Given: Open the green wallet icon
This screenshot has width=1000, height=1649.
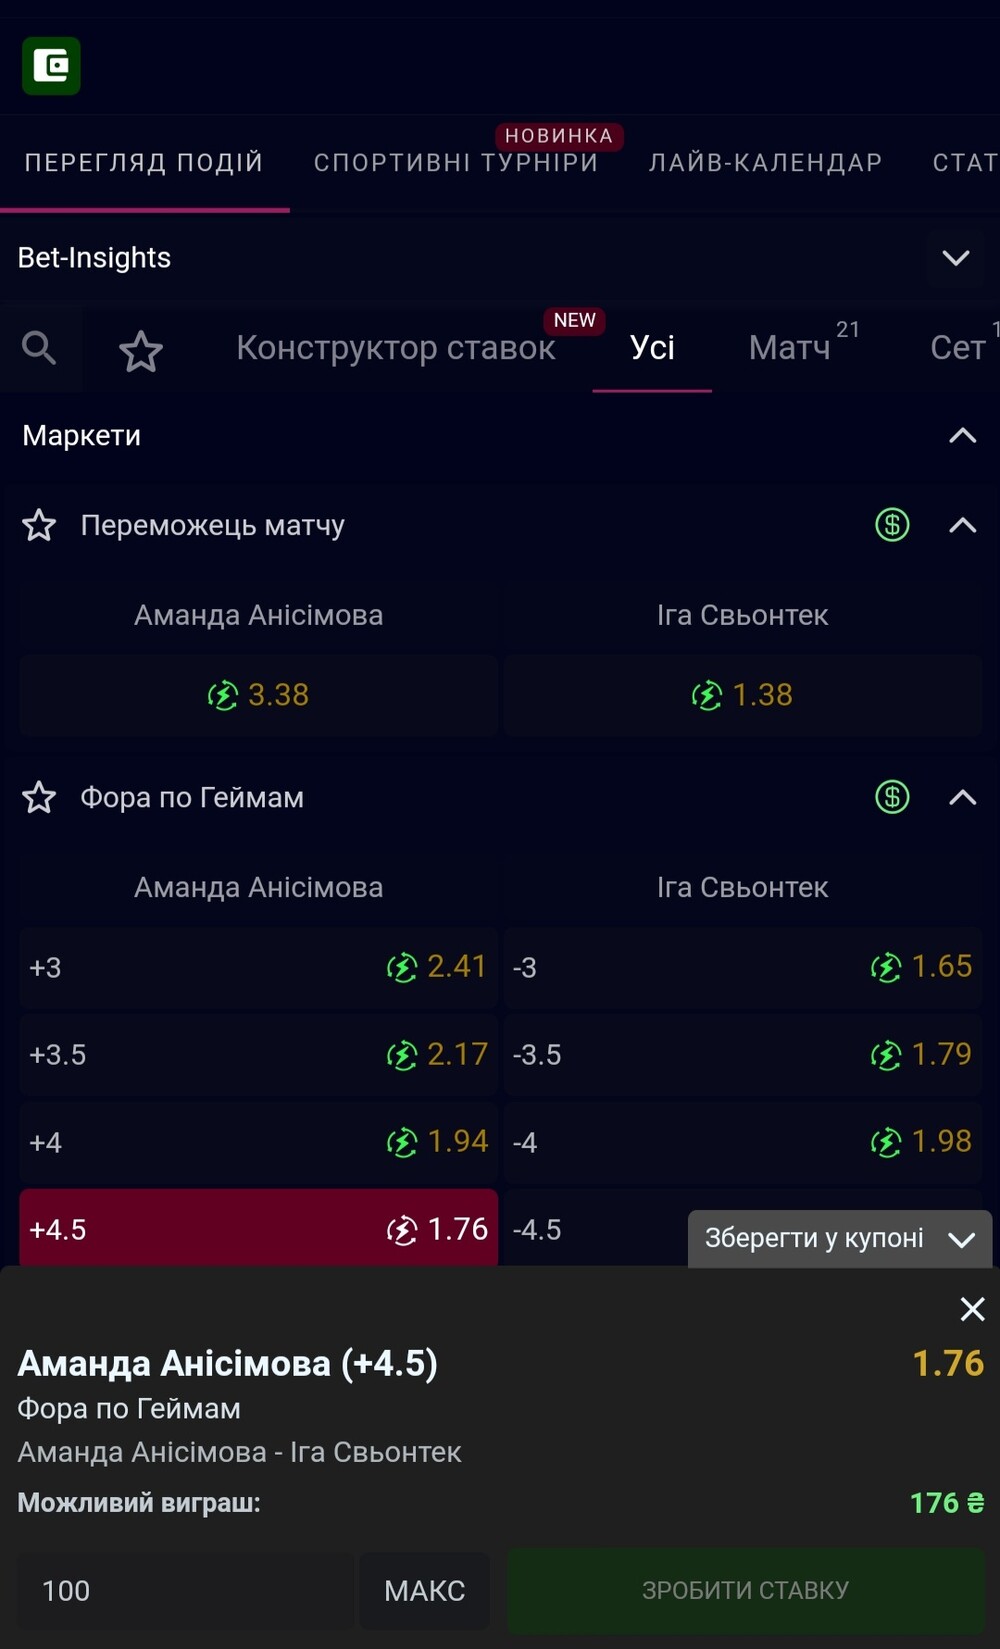Looking at the screenshot, I should tap(51, 66).
